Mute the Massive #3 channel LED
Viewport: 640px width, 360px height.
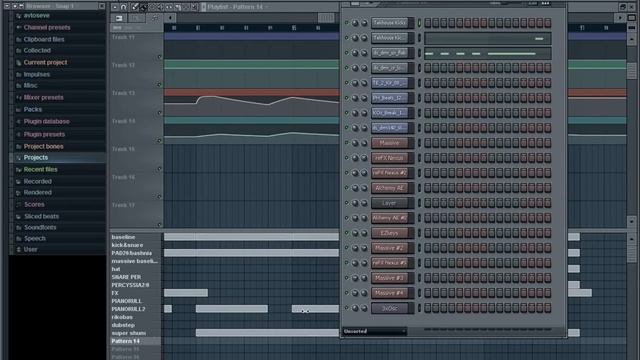coord(347,278)
